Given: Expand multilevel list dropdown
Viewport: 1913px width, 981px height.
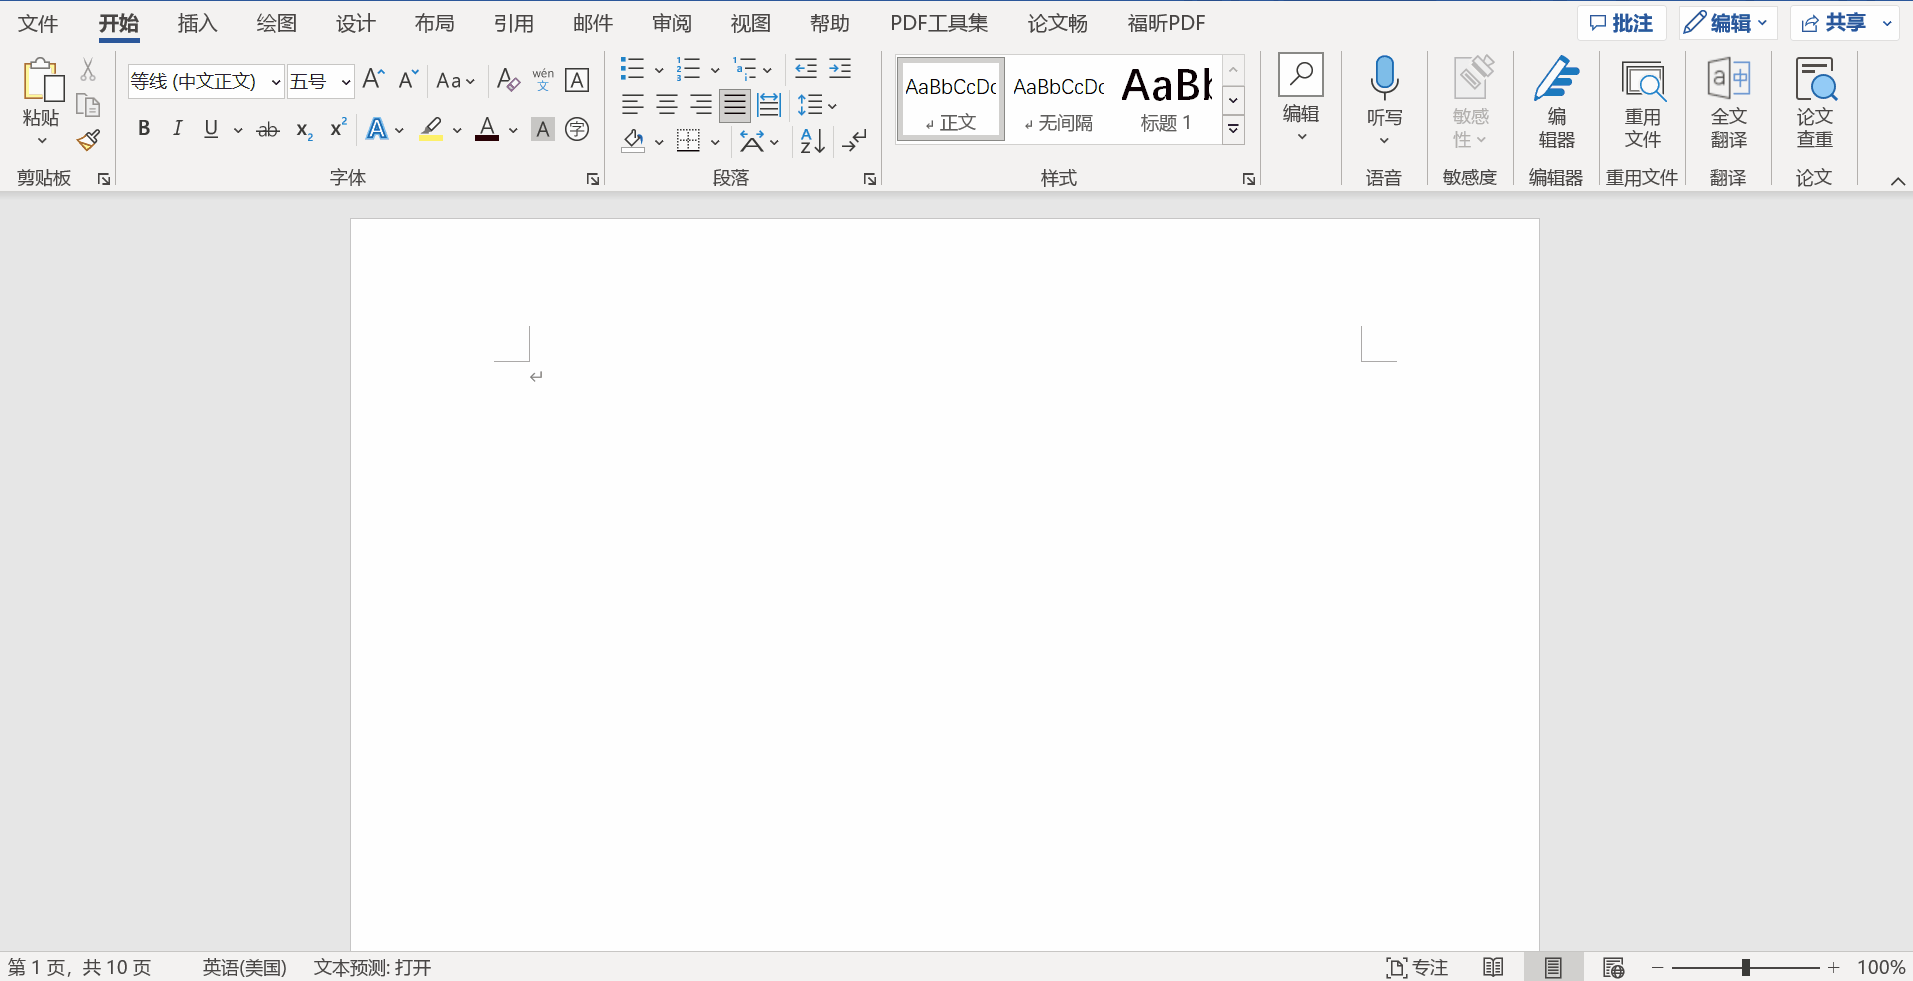Looking at the screenshot, I should [767, 69].
